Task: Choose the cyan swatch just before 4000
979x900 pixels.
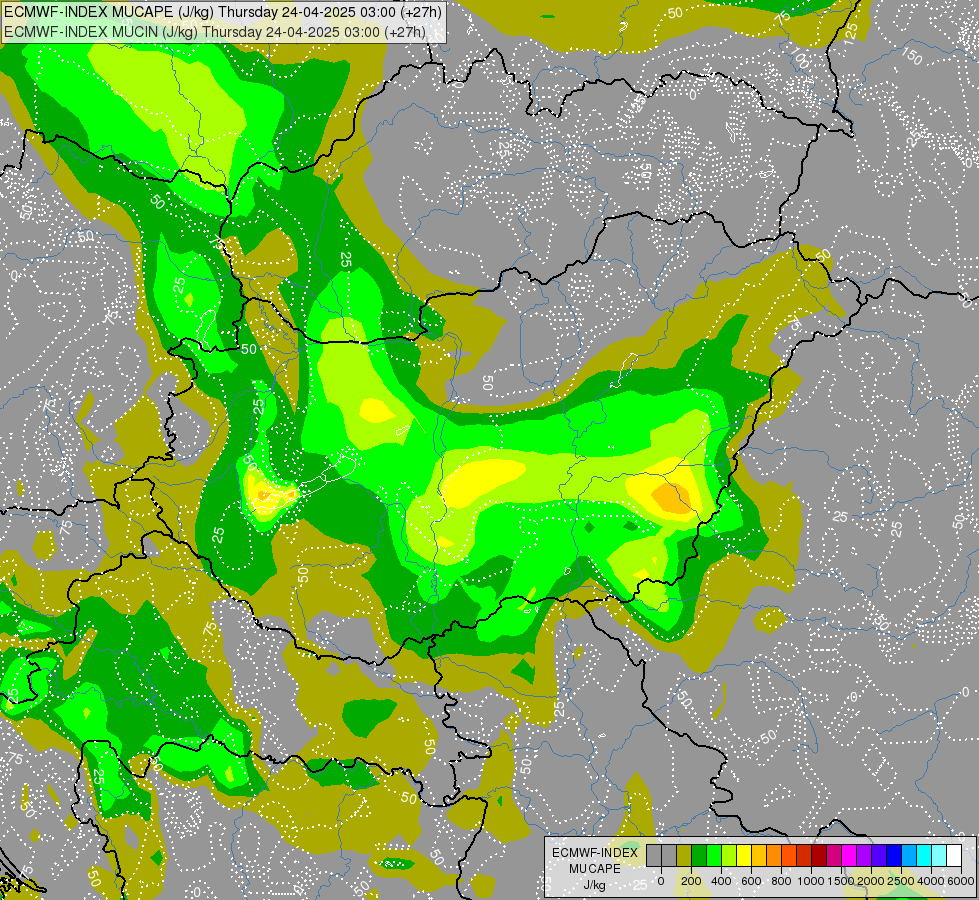Action: [x=925, y=856]
